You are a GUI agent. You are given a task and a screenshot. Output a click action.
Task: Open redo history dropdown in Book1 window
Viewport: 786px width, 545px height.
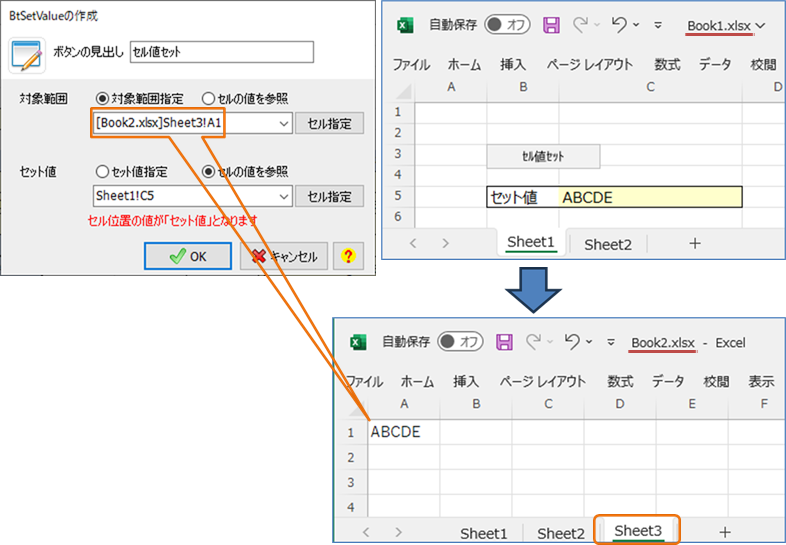[597, 25]
